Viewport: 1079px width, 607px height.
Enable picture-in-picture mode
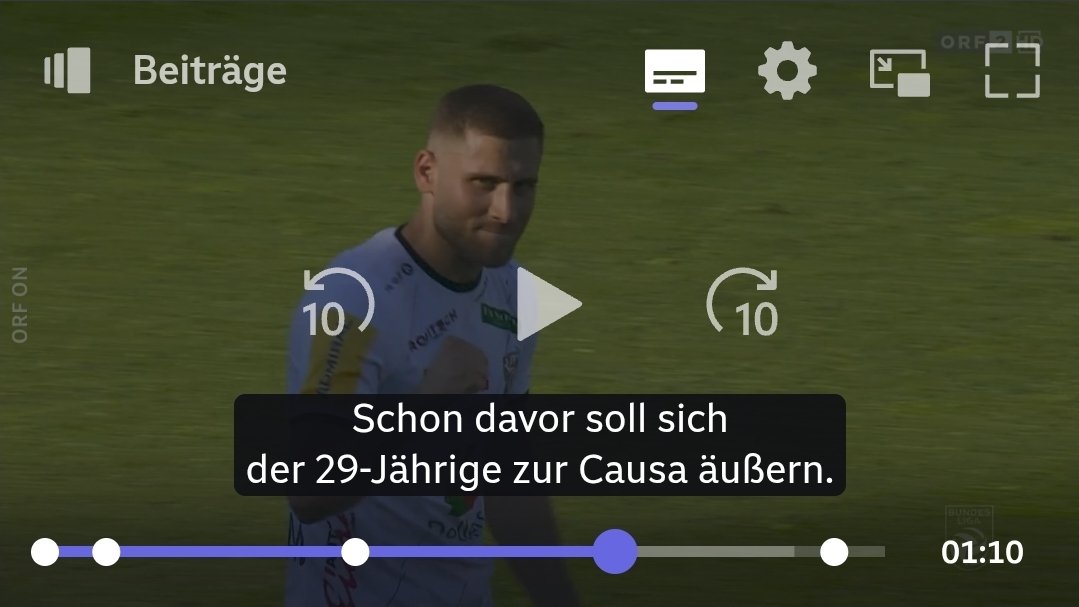(899, 72)
